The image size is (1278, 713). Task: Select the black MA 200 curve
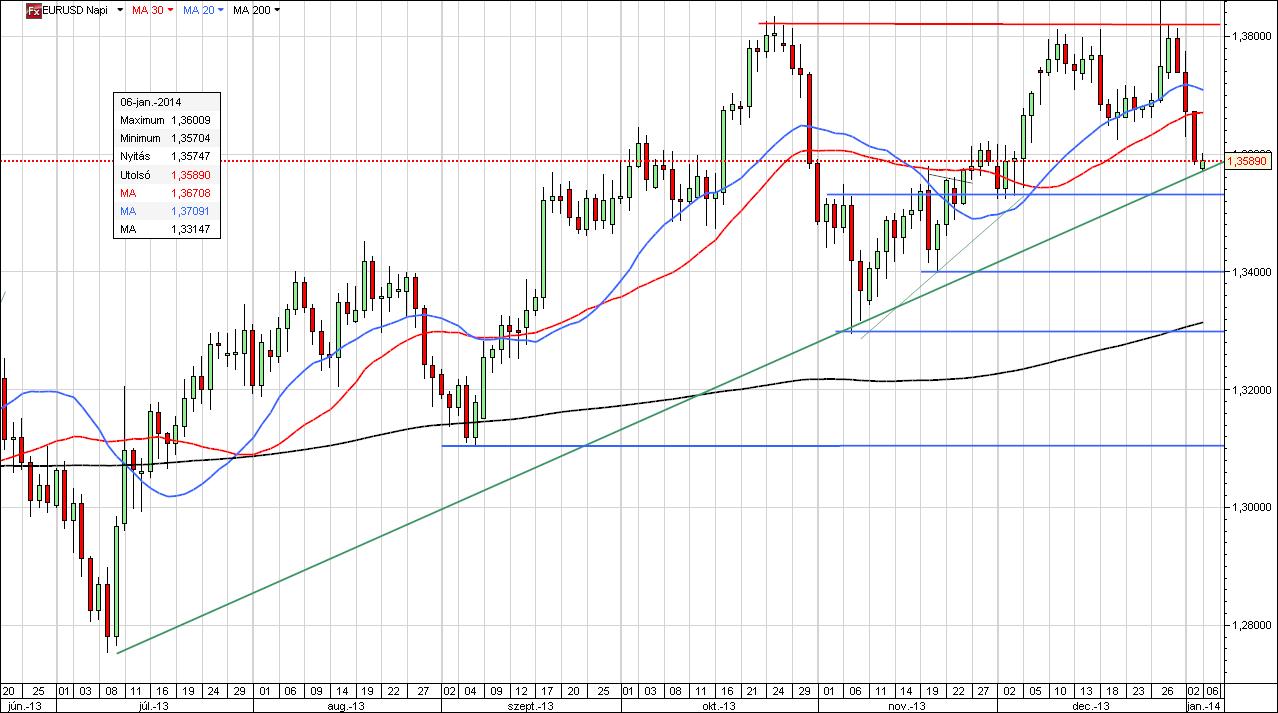pos(600,407)
